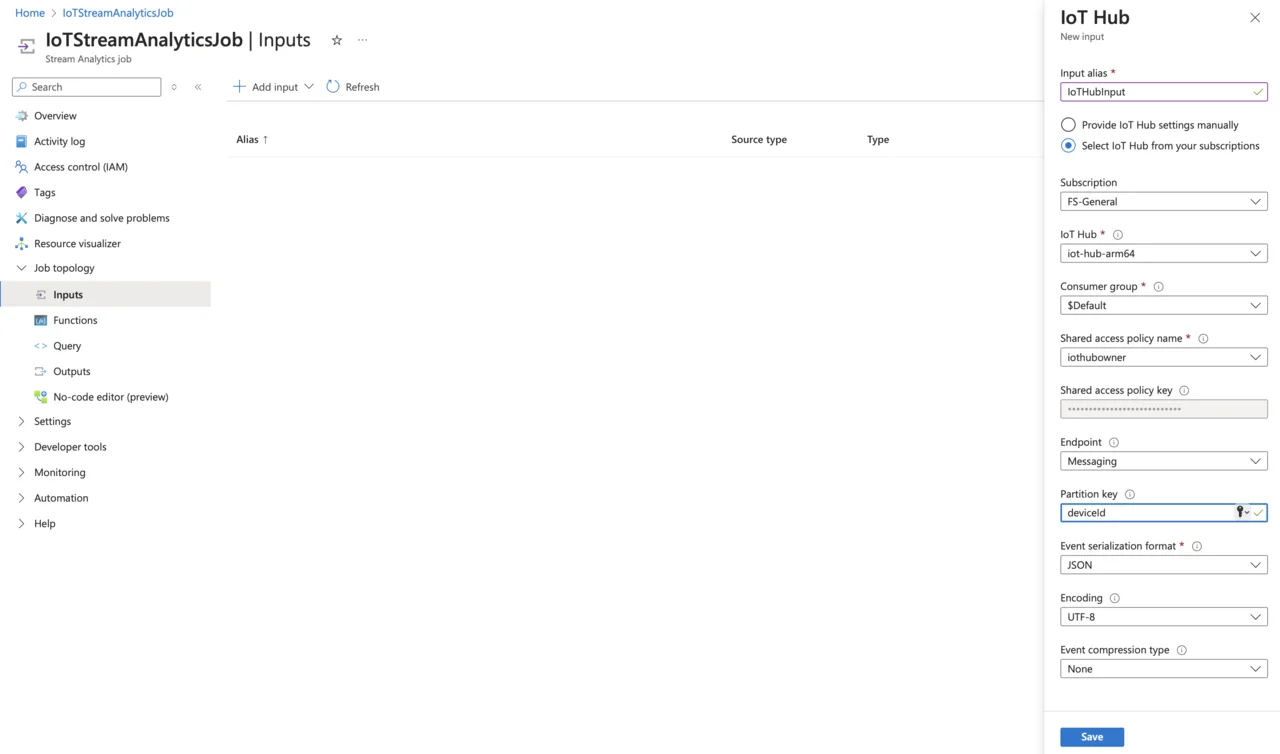
Task: Open the Subscription dropdown showing FS-General
Action: [1163, 202]
